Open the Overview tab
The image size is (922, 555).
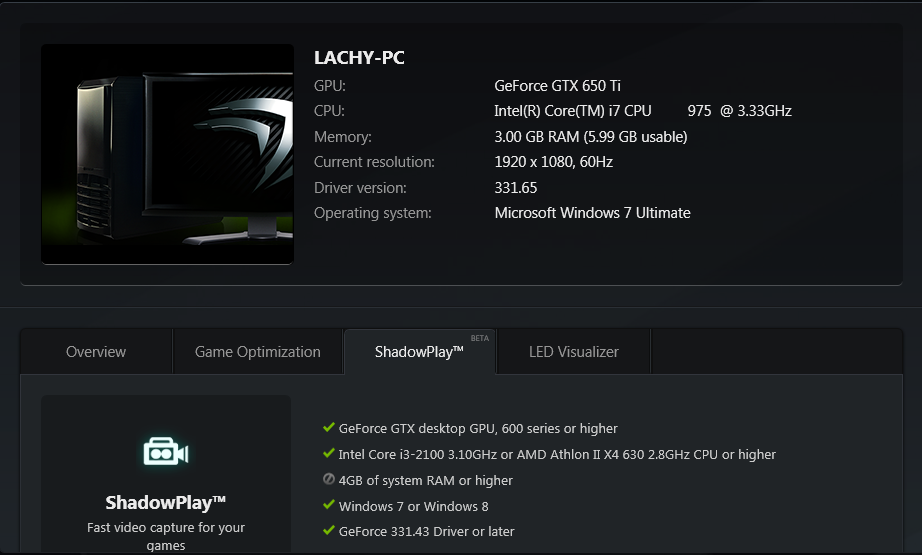[x=96, y=352]
